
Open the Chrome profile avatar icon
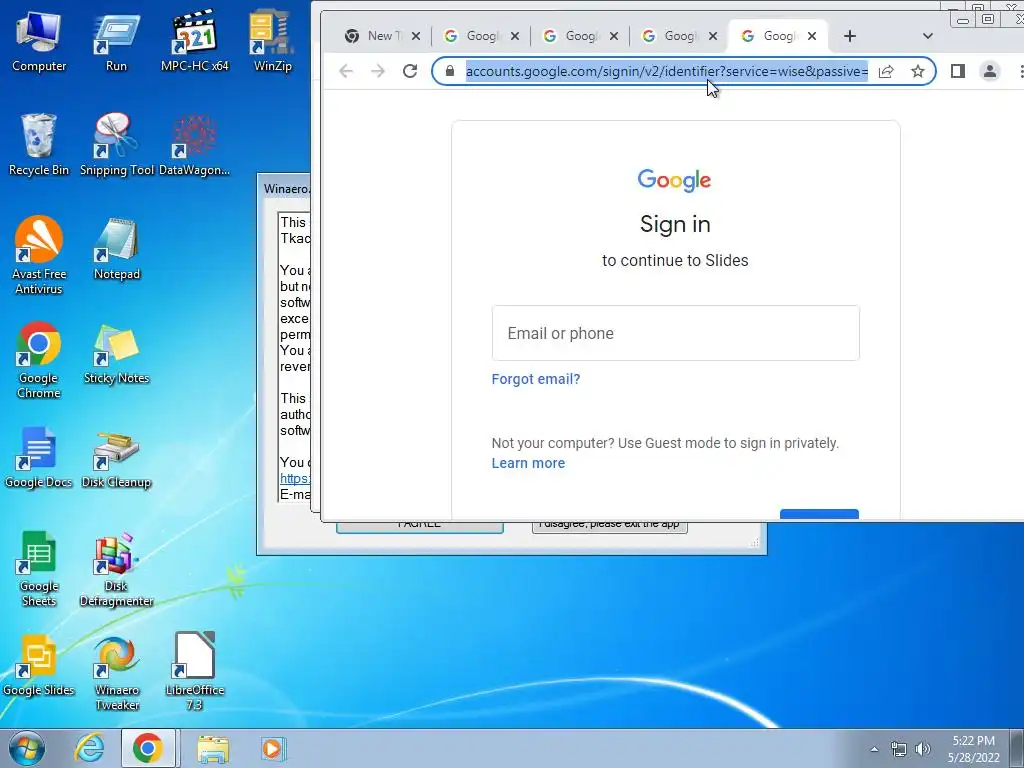990,71
